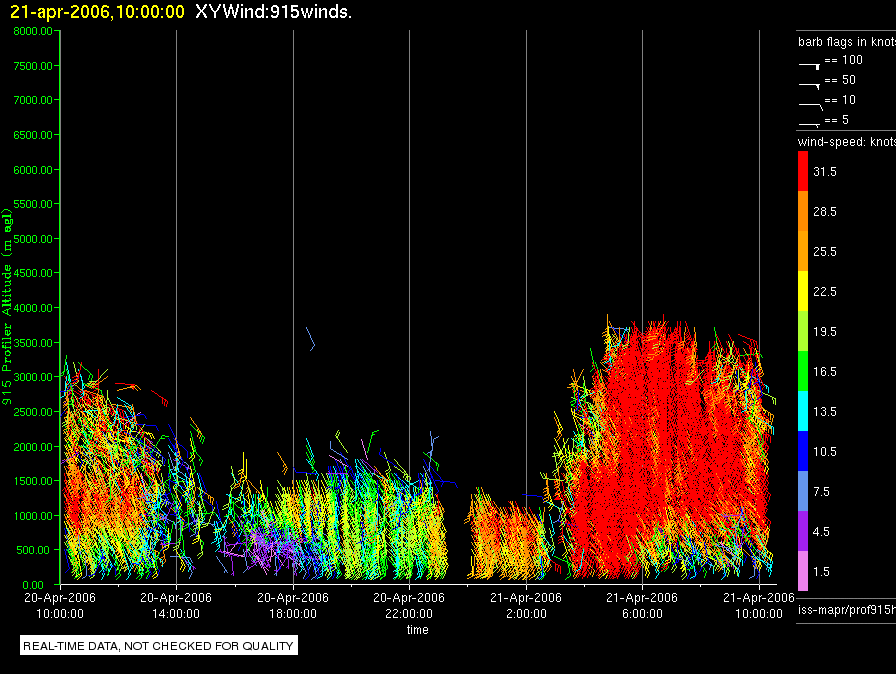The width and height of the screenshot is (896, 674).
Task: Click the 'XYWind:915winds.' plot title
Action: coord(273,11)
